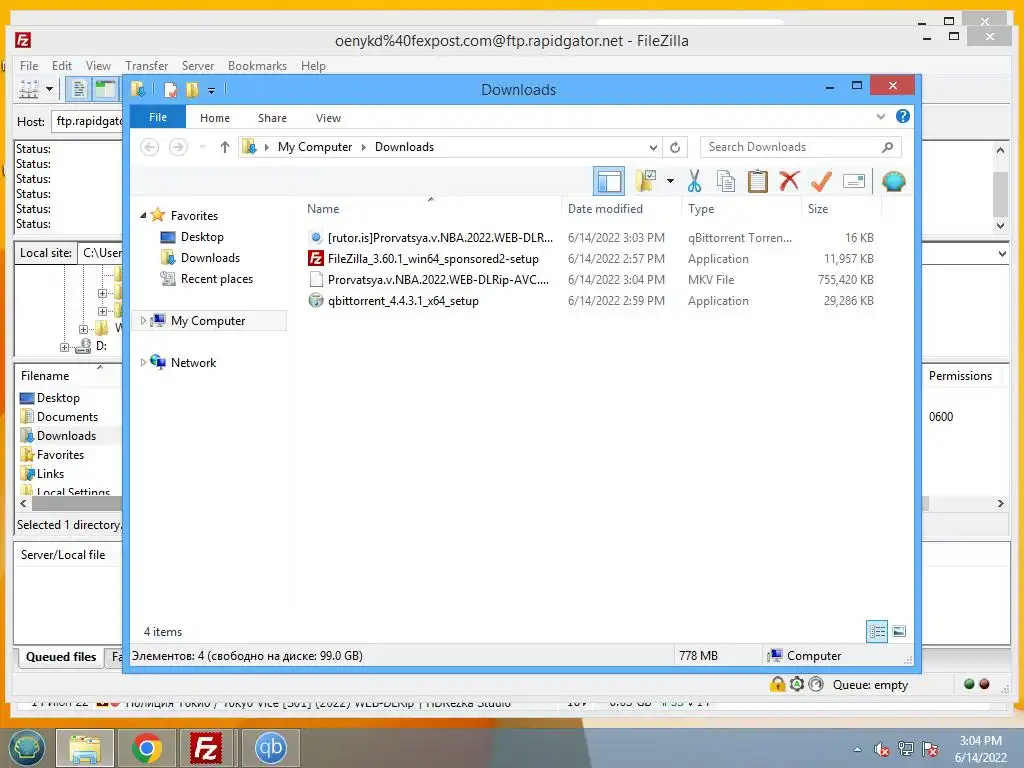Select the Queued files tab in FileZilla
This screenshot has height=768, width=1024.
[x=61, y=657]
